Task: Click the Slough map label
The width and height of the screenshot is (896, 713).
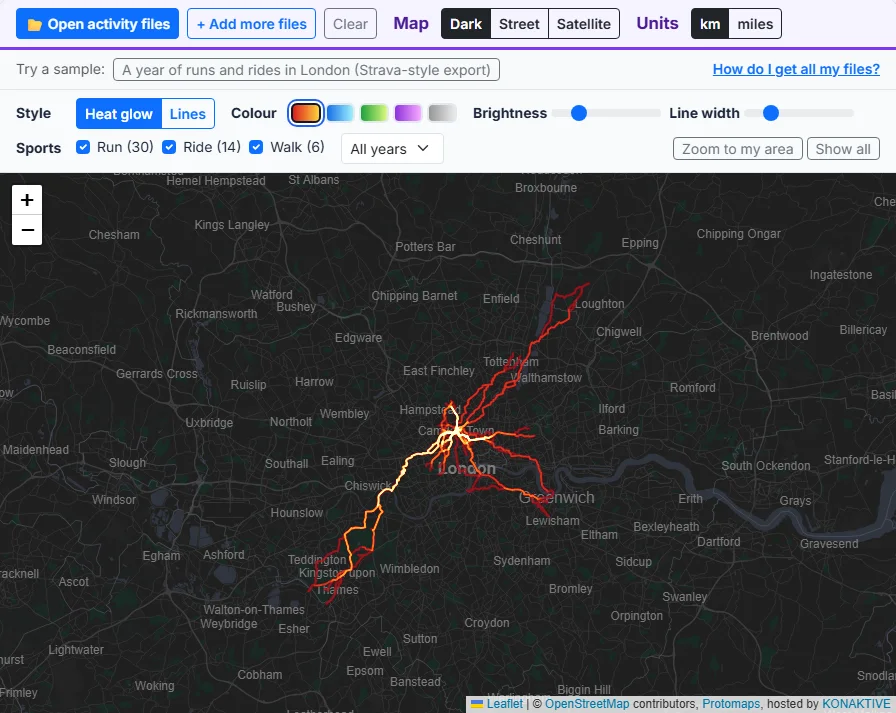Action: (127, 463)
